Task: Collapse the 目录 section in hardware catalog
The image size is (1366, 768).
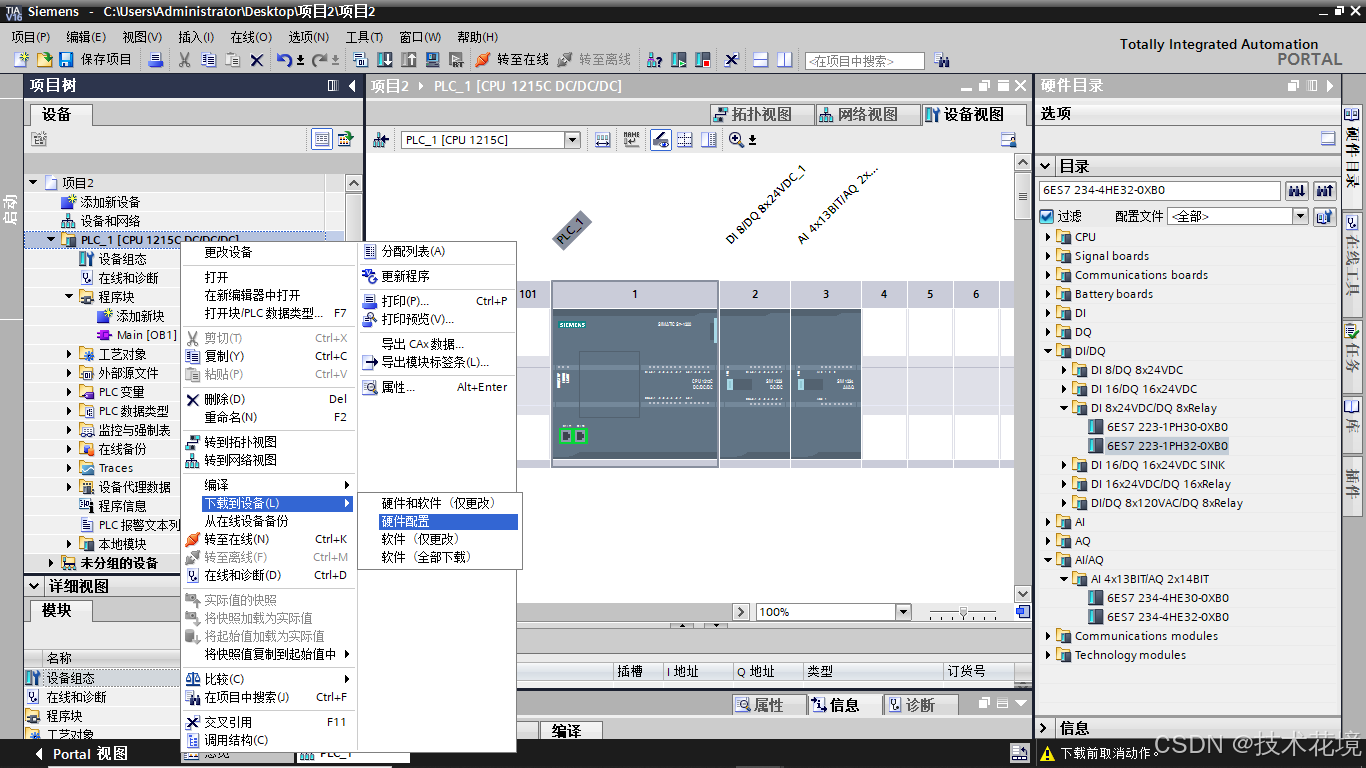Action: (1046, 166)
